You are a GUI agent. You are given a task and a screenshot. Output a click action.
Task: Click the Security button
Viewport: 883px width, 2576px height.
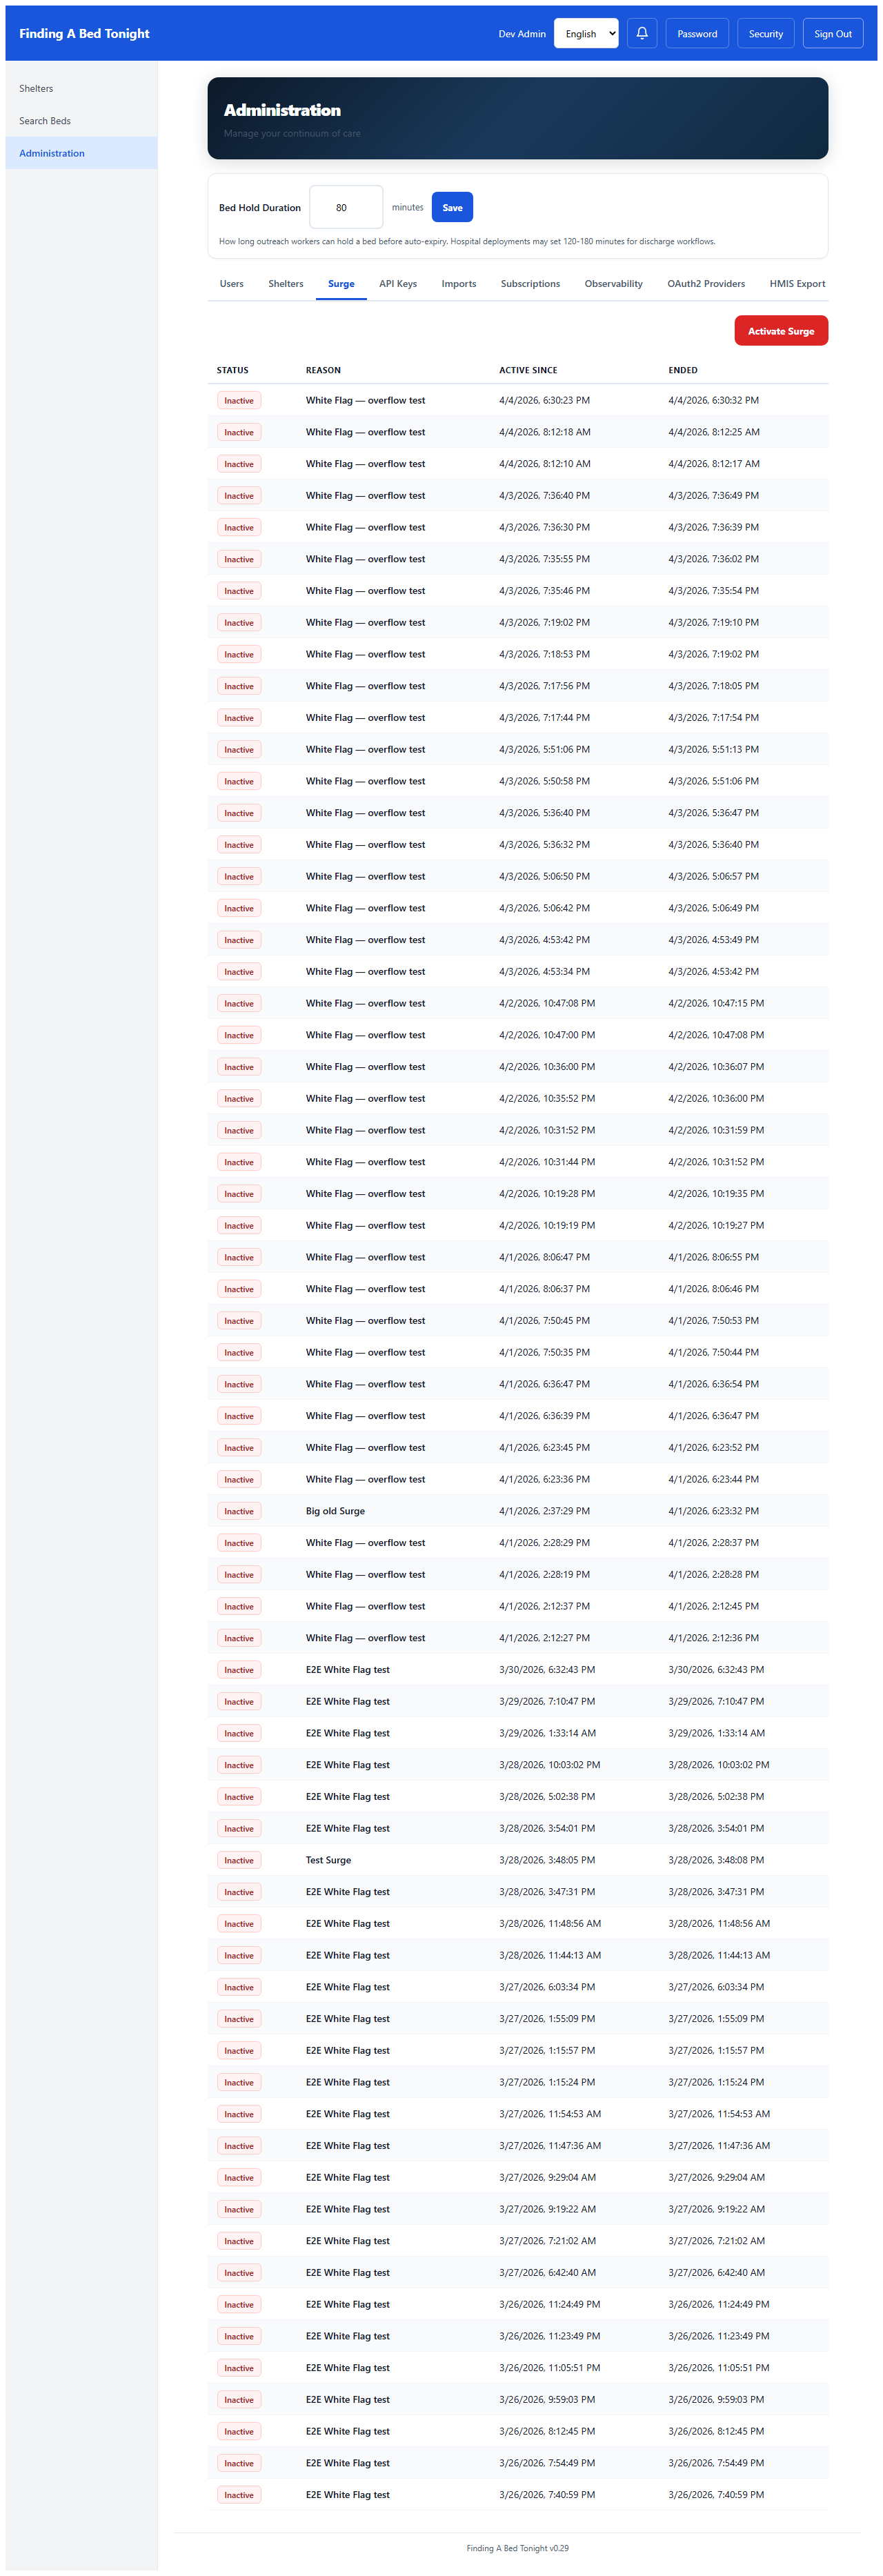point(765,33)
